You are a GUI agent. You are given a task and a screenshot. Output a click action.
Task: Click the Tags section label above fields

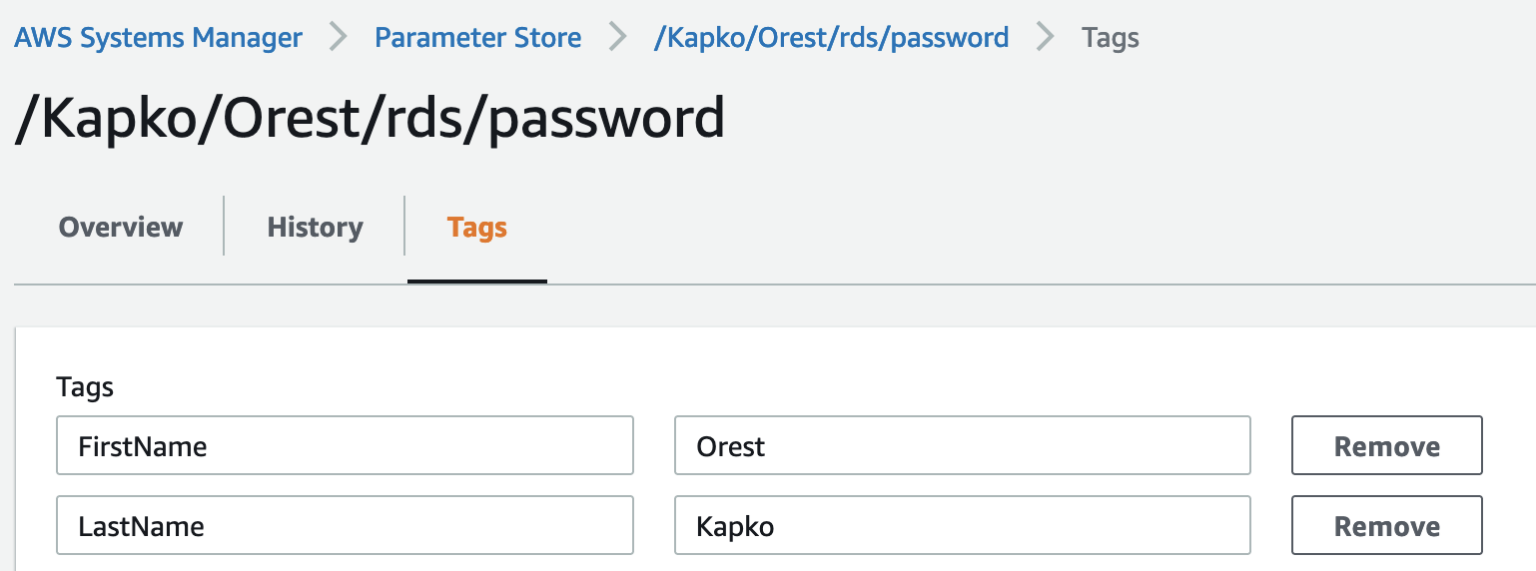[x=85, y=387]
